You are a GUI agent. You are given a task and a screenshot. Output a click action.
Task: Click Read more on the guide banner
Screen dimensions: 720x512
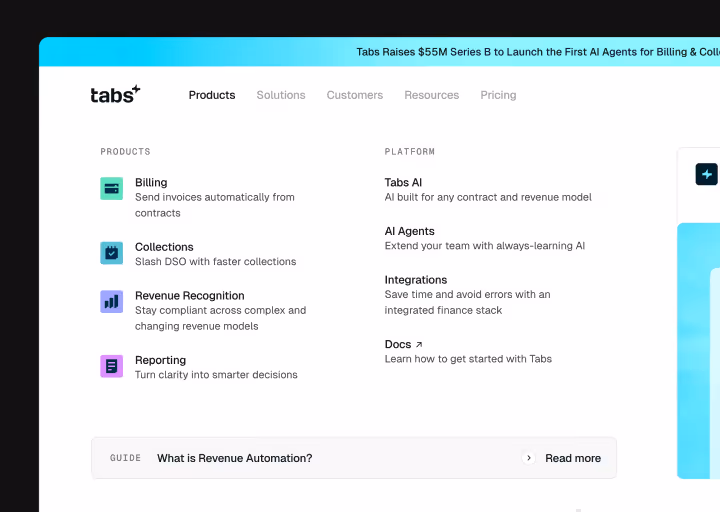tap(573, 458)
